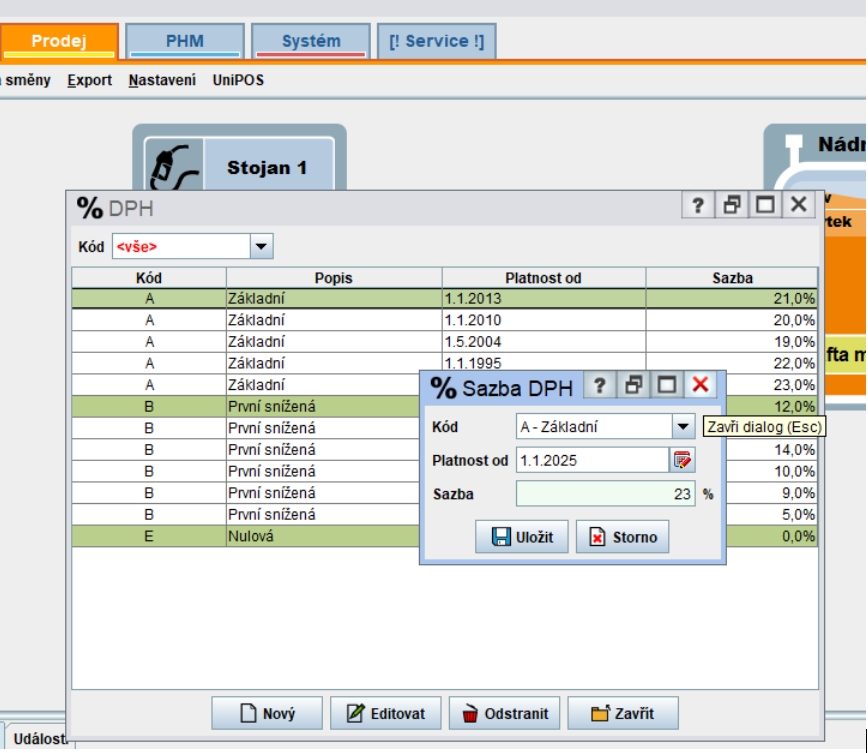This screenshot has width=868, height=753.
Task: Create new record with Nový button
Action: [x=267, y=714]
